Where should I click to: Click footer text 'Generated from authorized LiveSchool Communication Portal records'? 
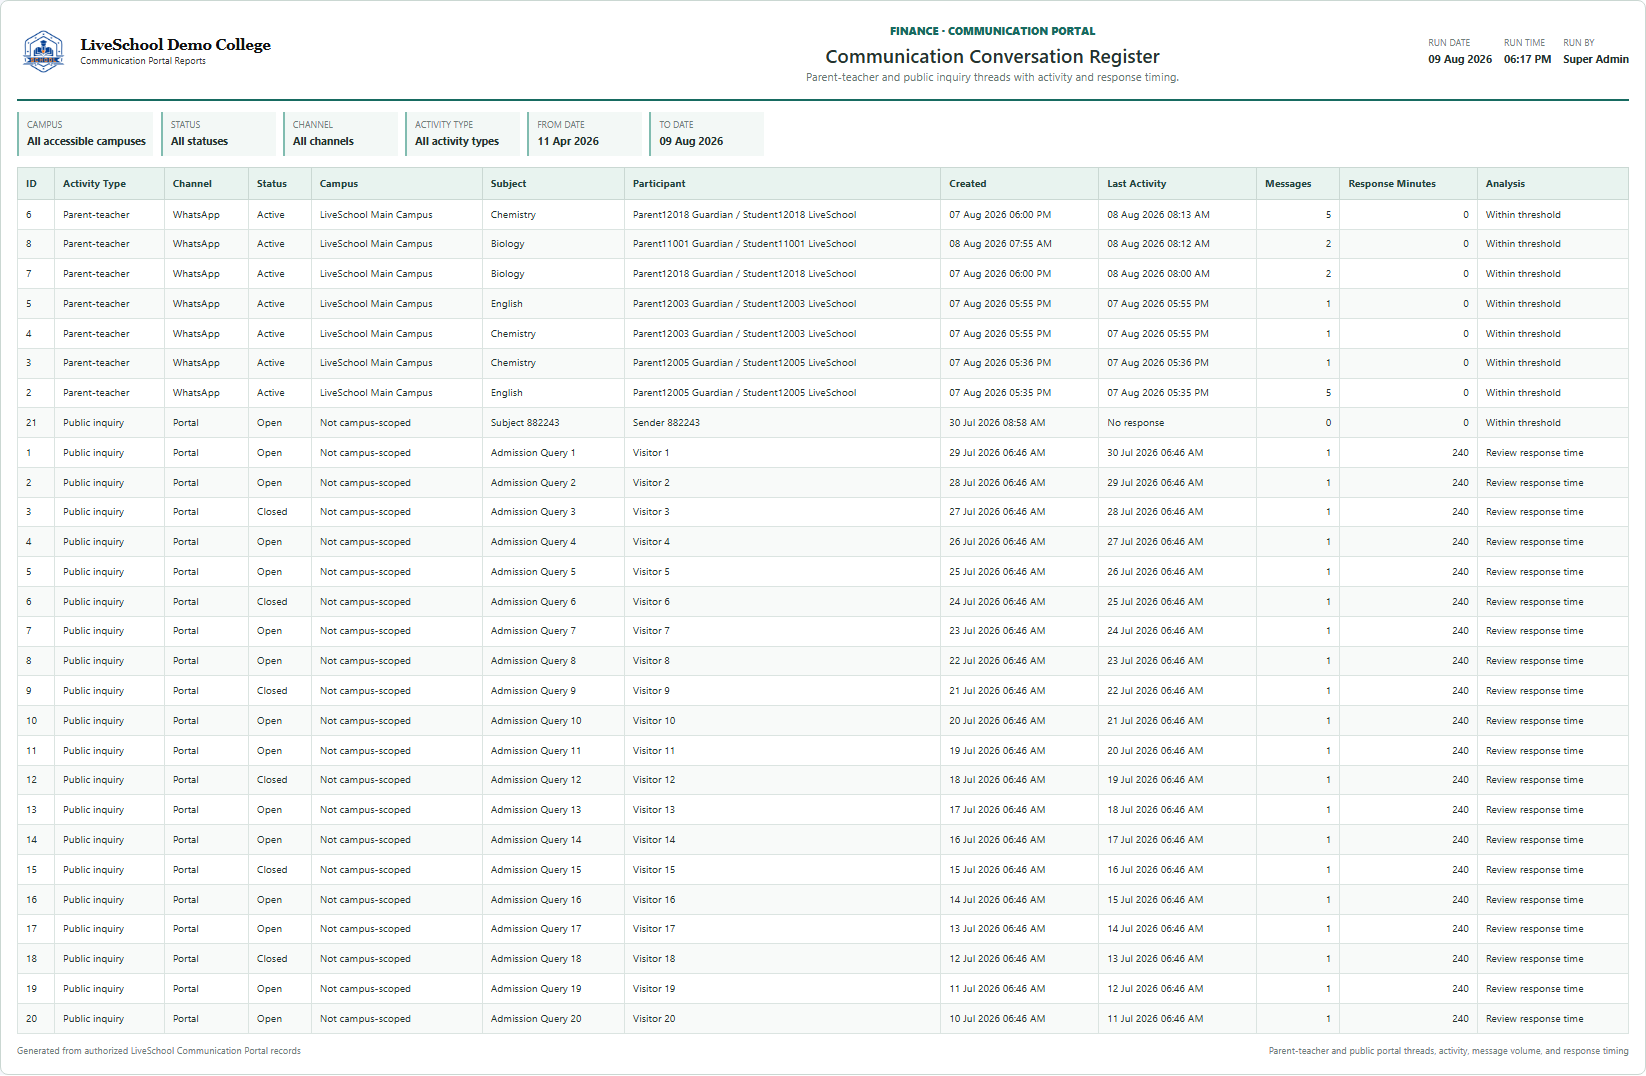click(158, 1051)
